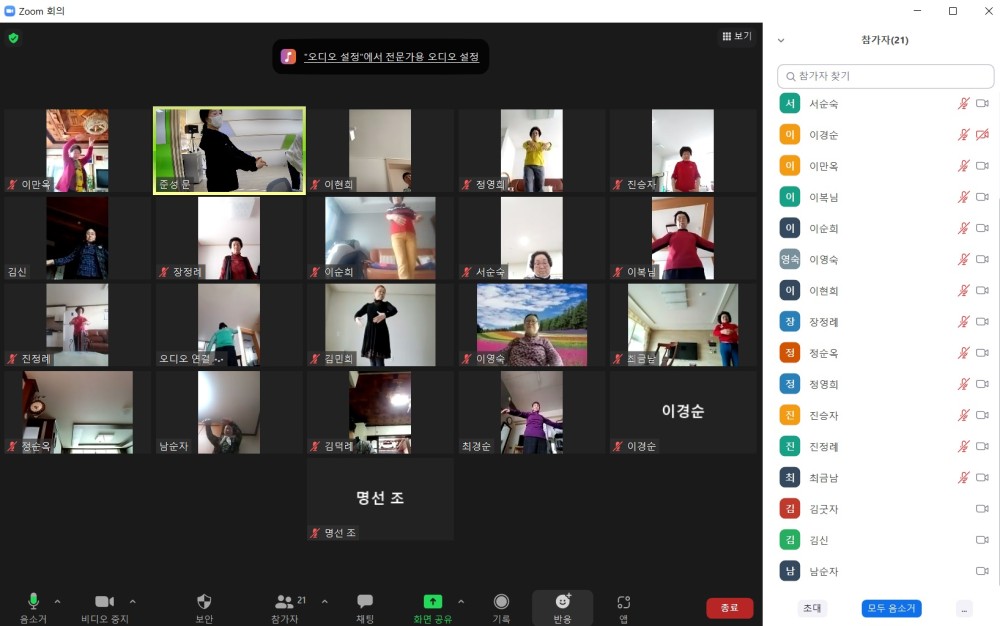This screenshot has height=626, width=1000.
Task: Select 정영희 in participants list
Action: 883,384
